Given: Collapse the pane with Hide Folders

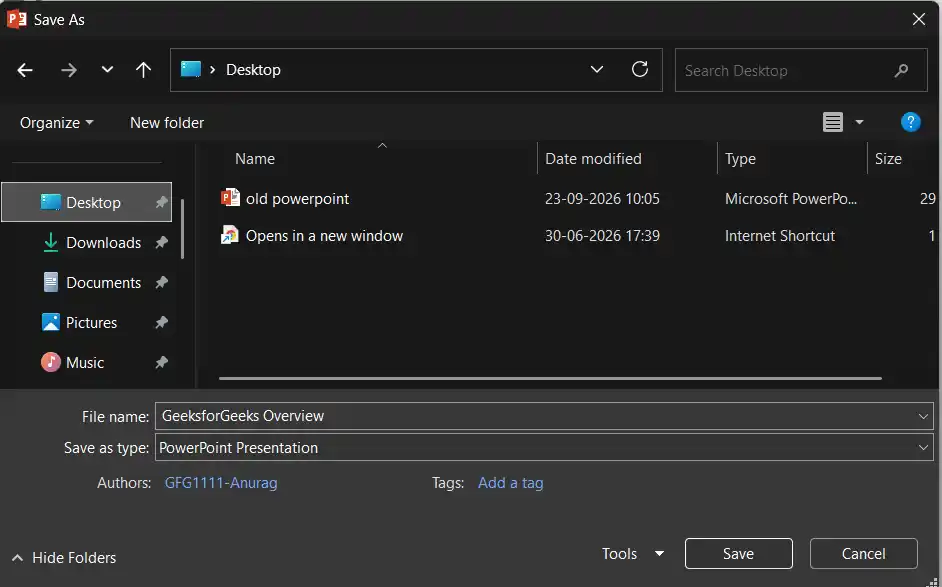Looking at the screenshot, I should pos(64,558).
